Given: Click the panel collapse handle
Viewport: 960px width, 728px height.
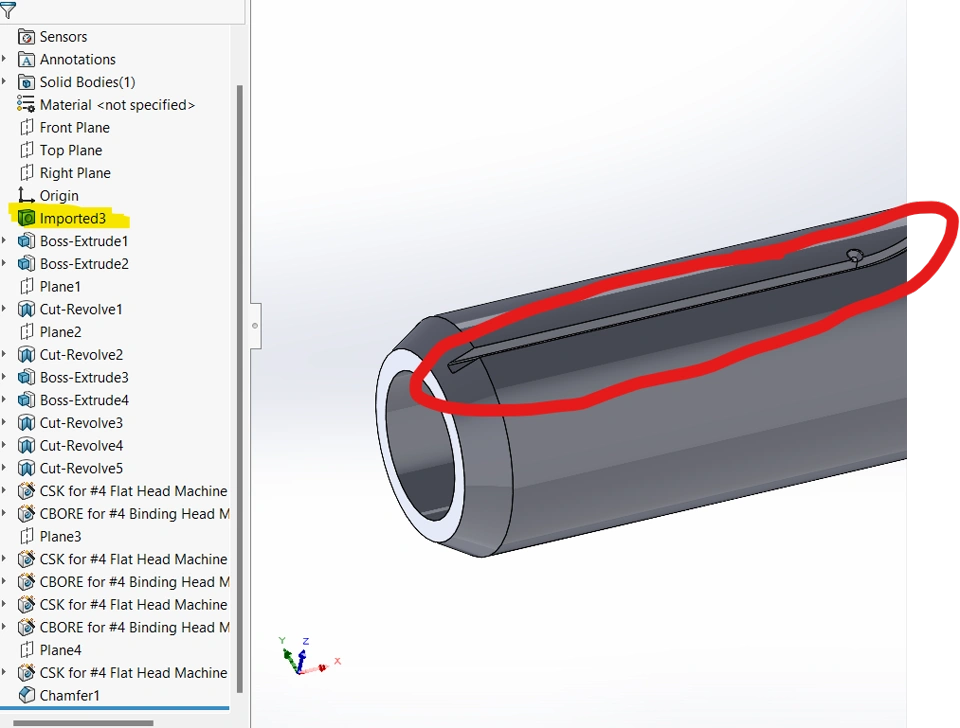Looking at the screenshot, I should pos(255,326).
